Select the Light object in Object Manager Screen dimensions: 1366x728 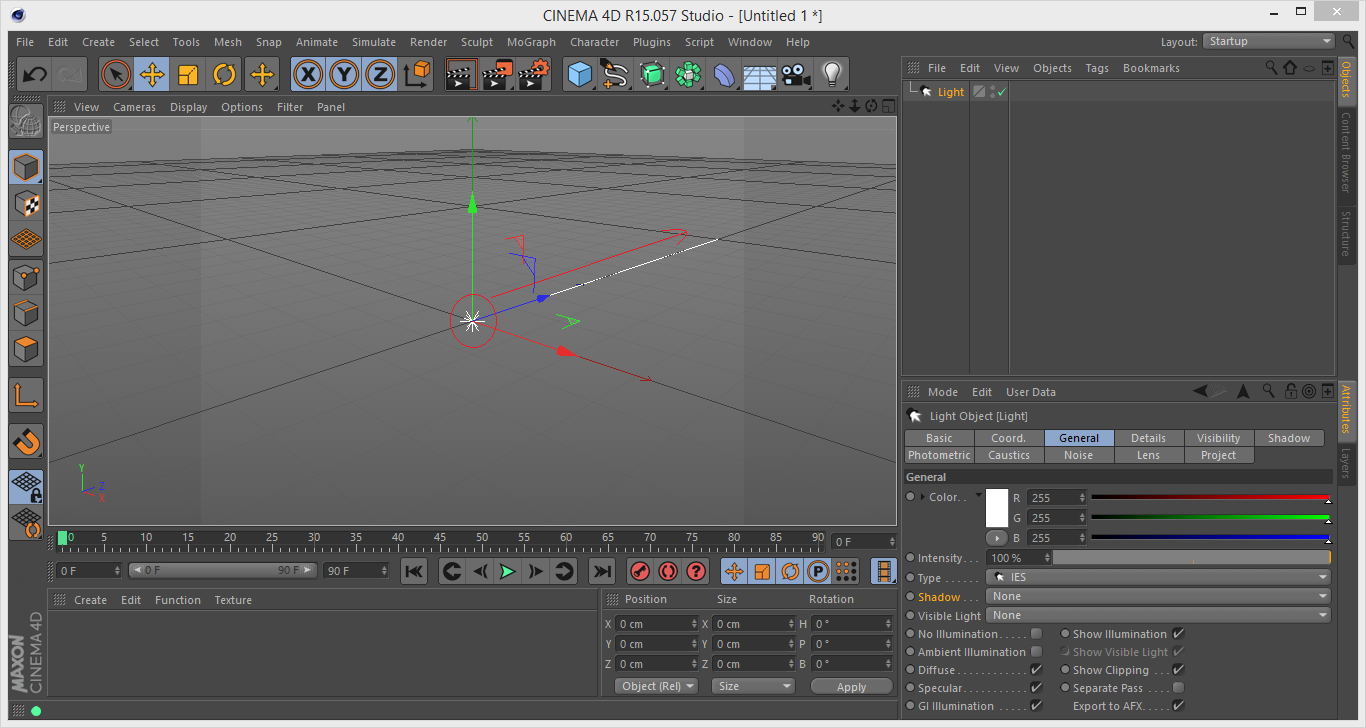click(x=950, y=92)
